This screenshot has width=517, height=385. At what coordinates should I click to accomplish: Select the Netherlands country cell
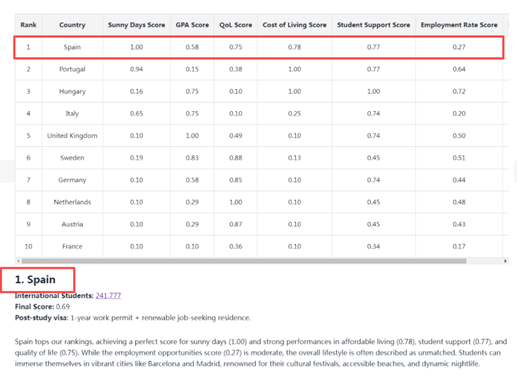[72, 202]
